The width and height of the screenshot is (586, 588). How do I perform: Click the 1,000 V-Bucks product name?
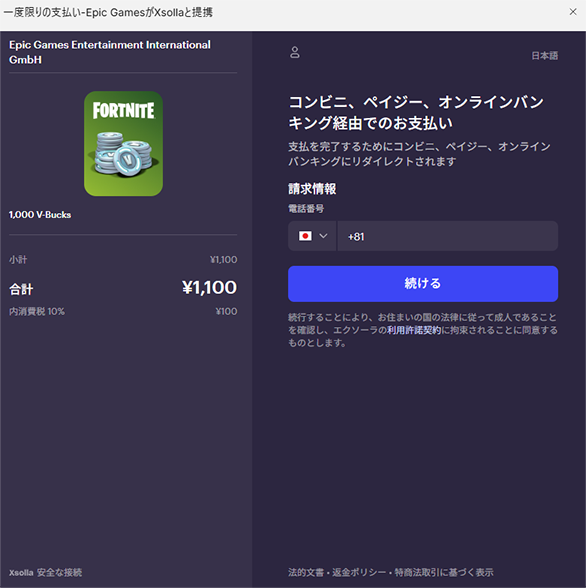click(x=40, y=215)
